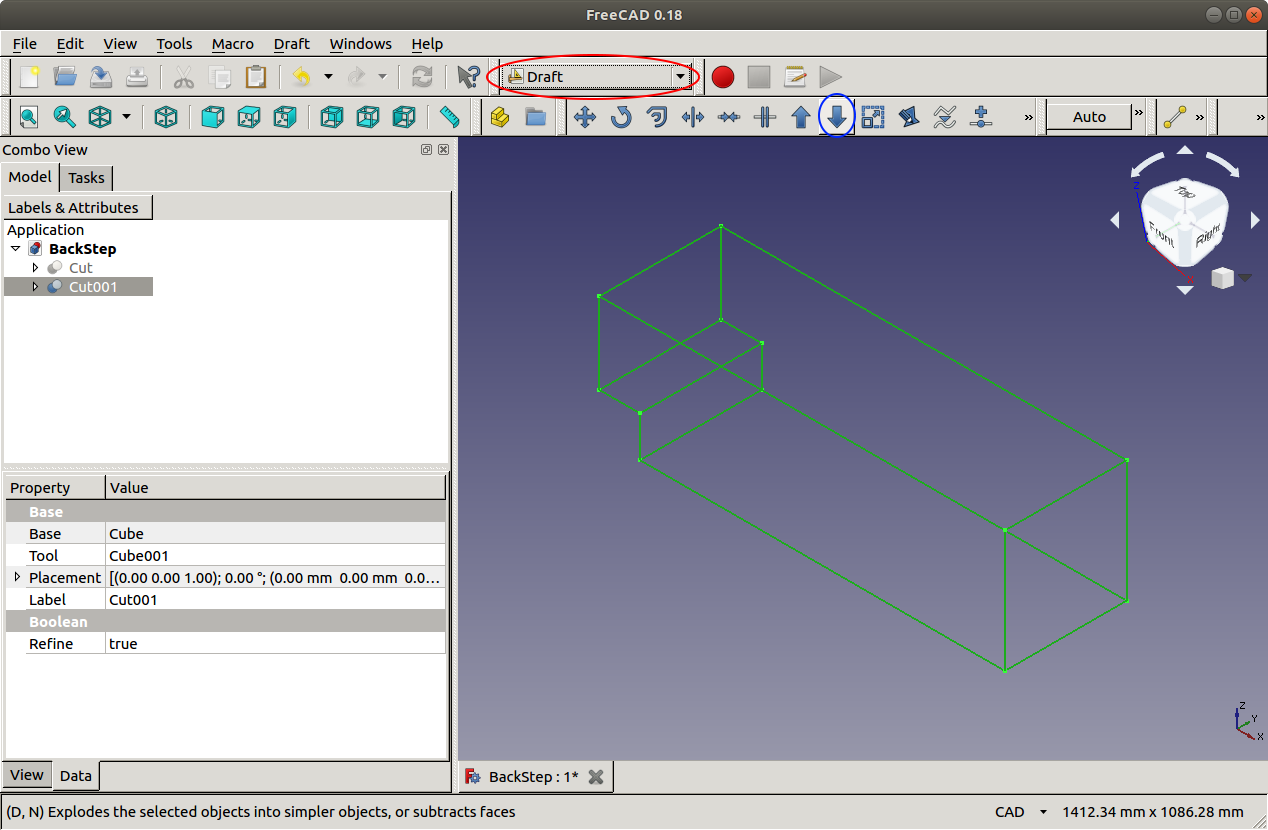Expand the Cut001 tree item
This screenshot has height=830, width=1268.
36,287
